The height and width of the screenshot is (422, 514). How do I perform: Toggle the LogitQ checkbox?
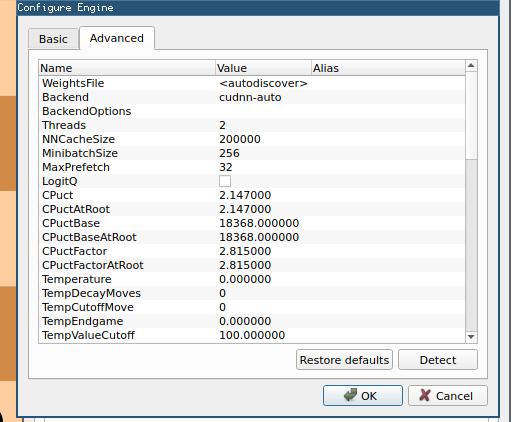tap(225, 181)
